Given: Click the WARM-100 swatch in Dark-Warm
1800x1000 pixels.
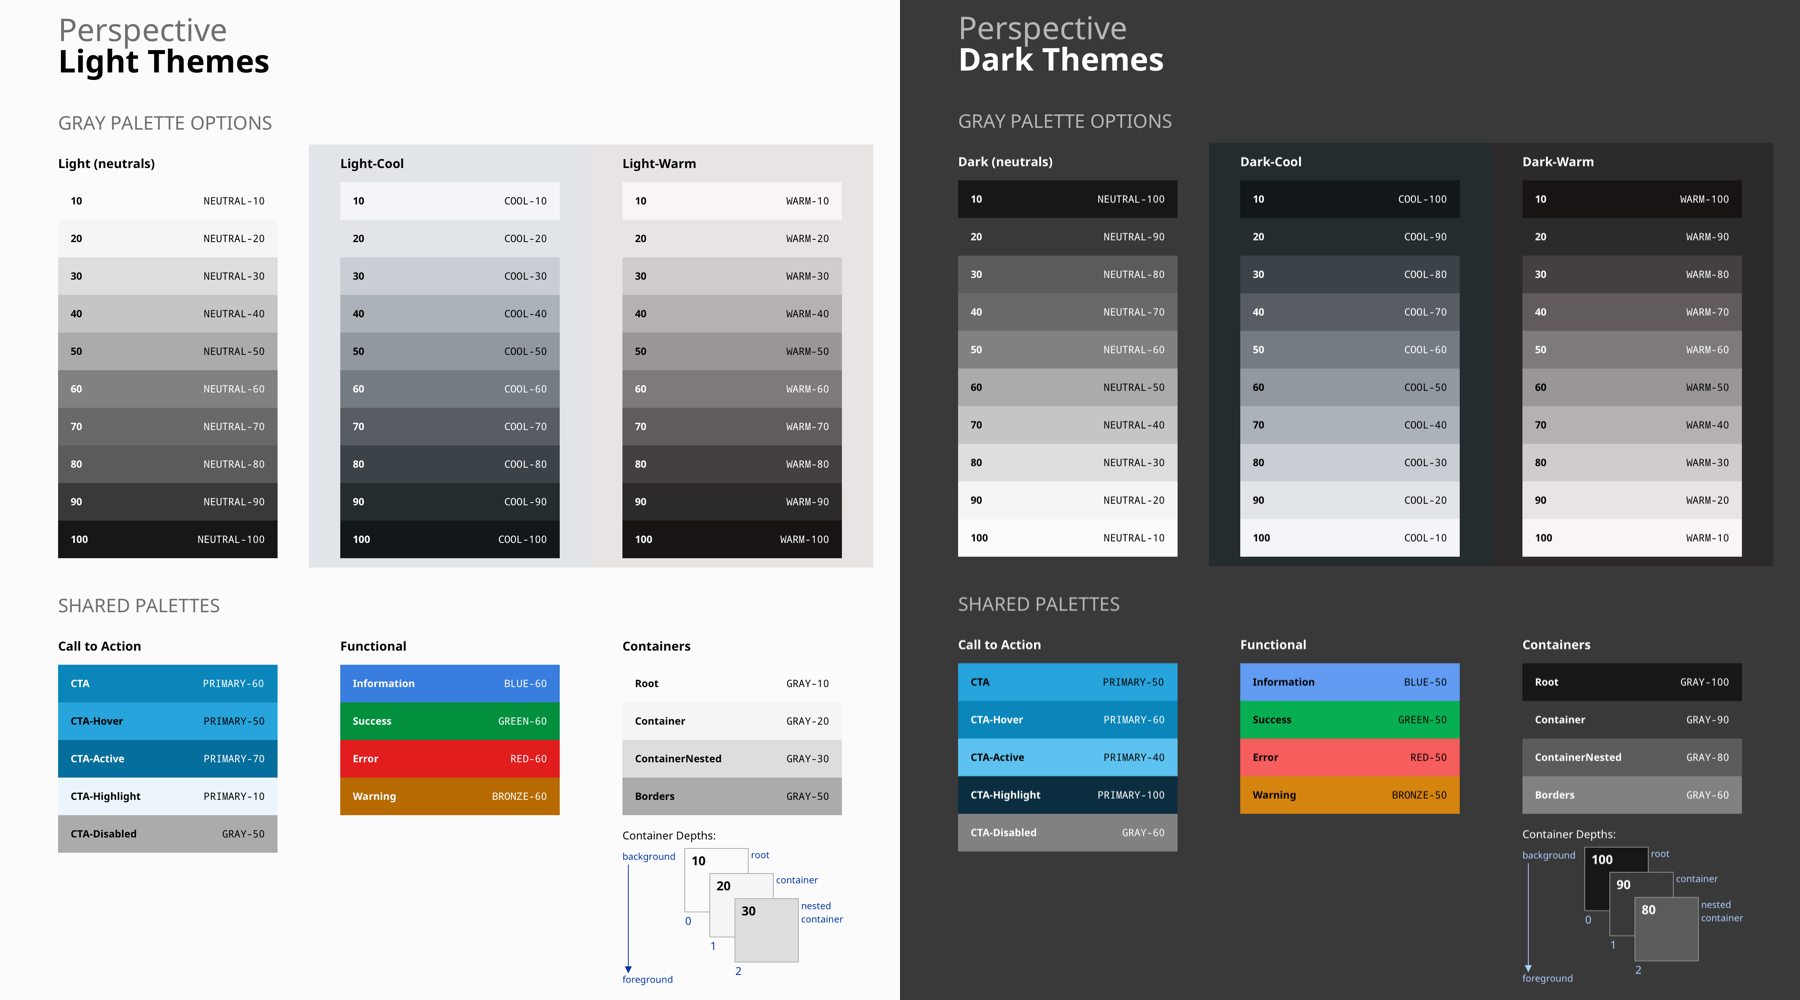Looking at the screenshot, I should coord(1631,199).
